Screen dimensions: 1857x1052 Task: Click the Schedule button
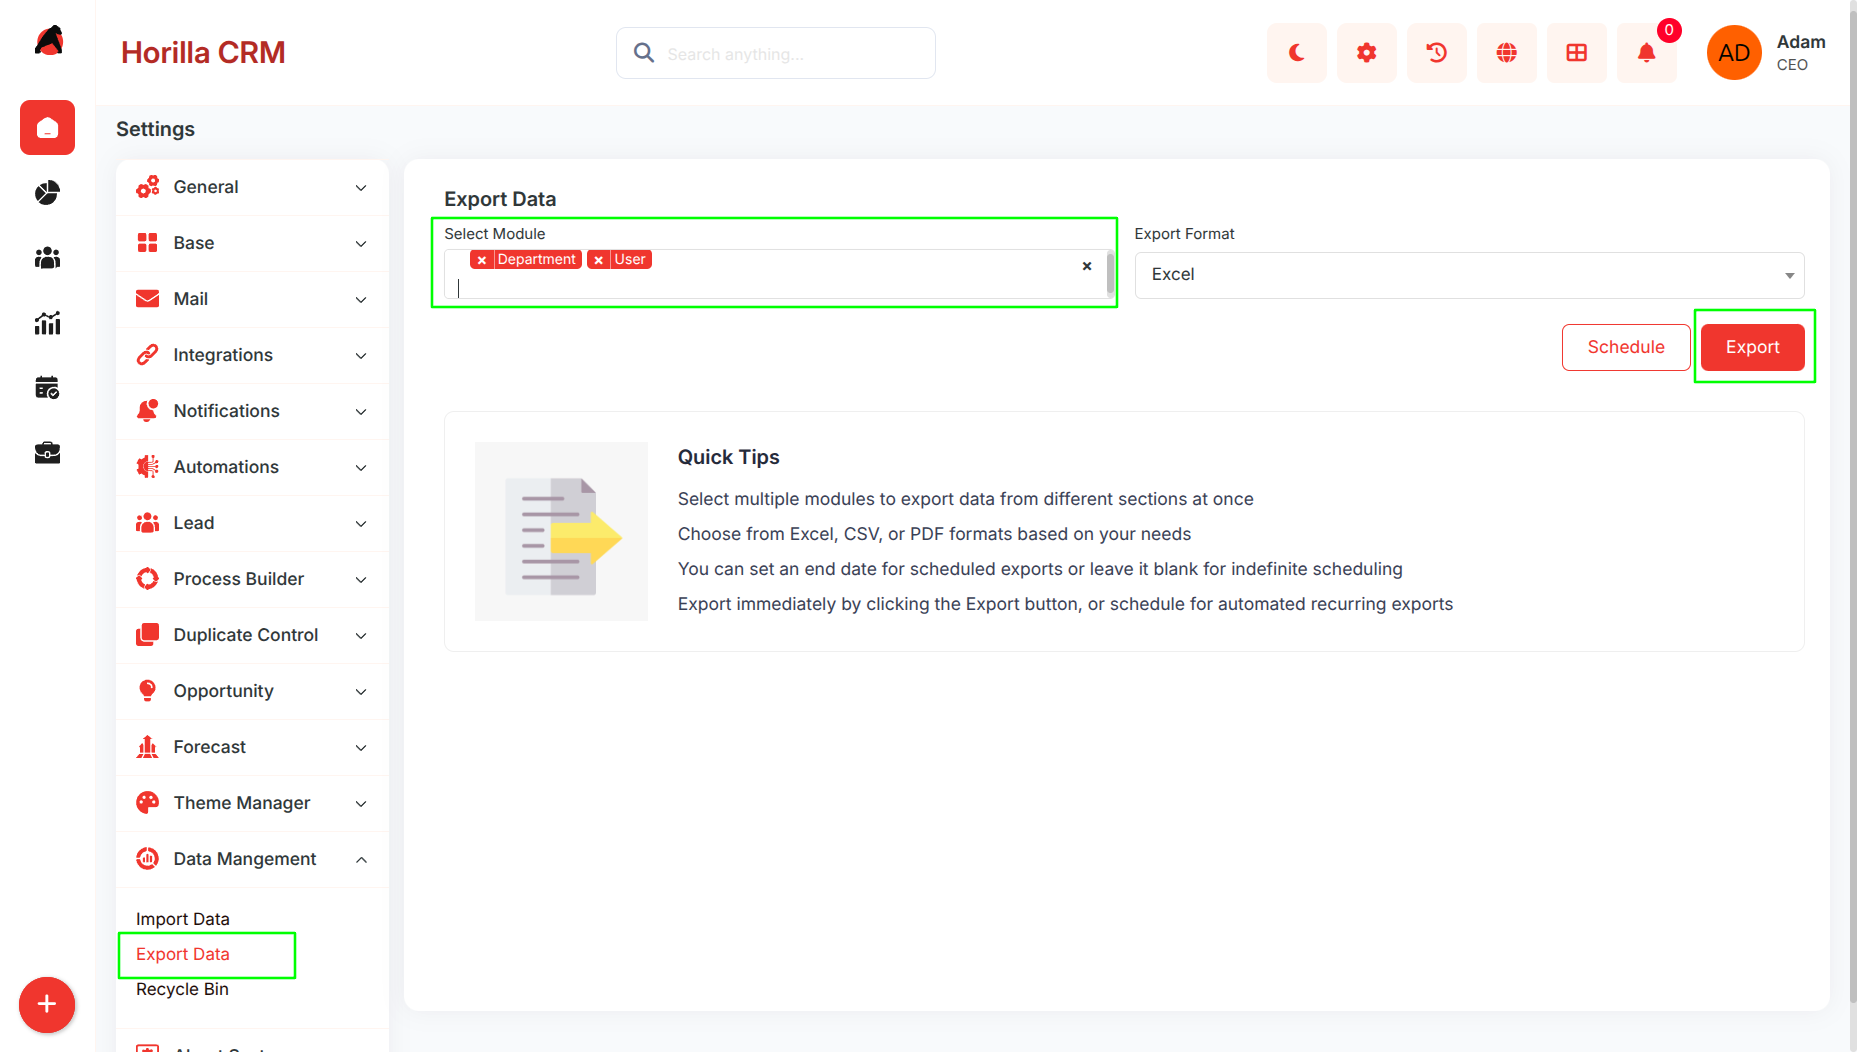coord(1626,347)
